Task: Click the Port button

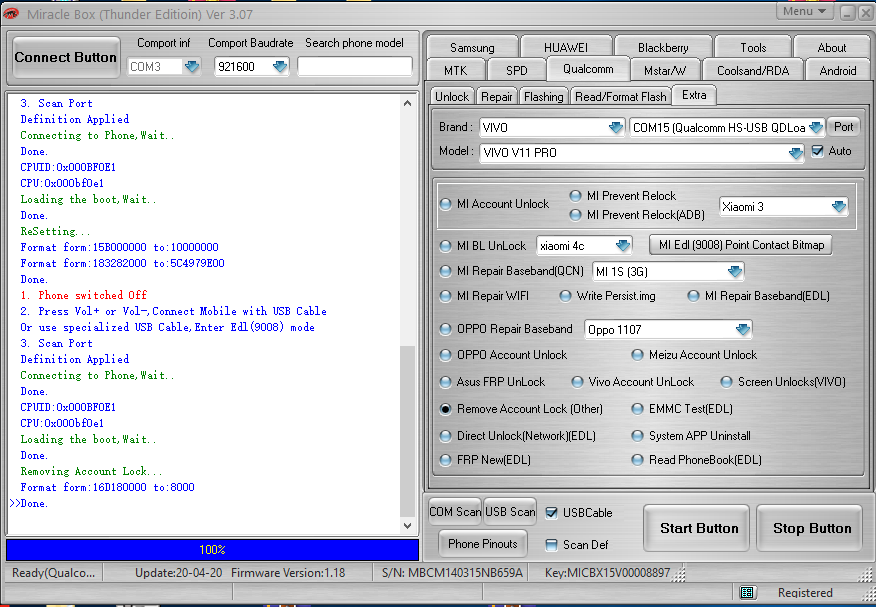Action: tap(843, 127)
